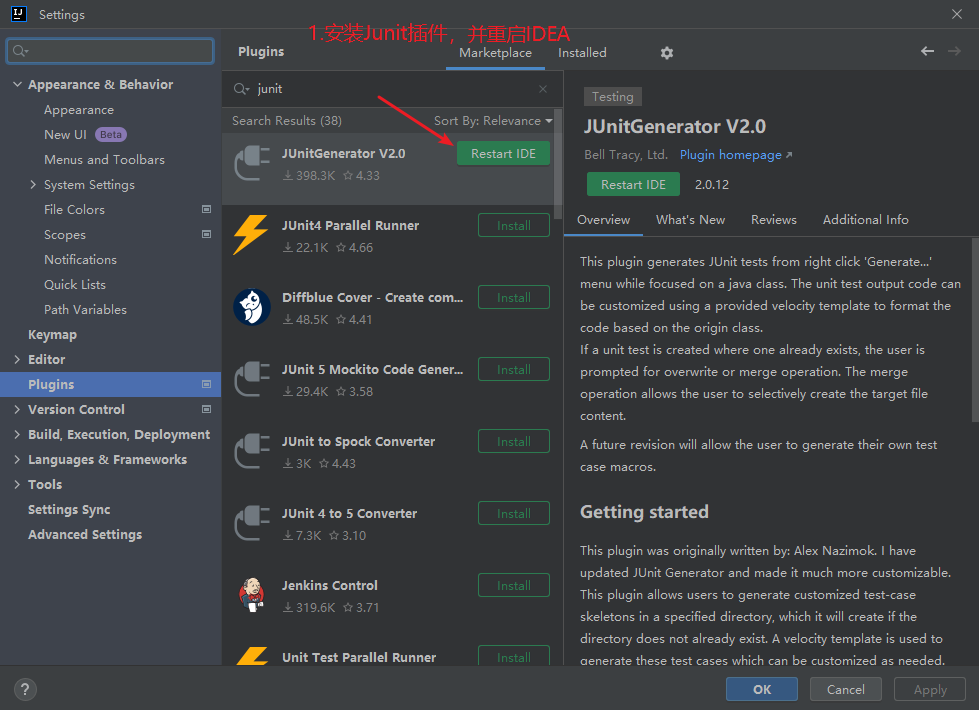Screen dimensions: 979x710
Task: Click the JUnitGenerator V2.0 plugin icon
Action: 252,164
